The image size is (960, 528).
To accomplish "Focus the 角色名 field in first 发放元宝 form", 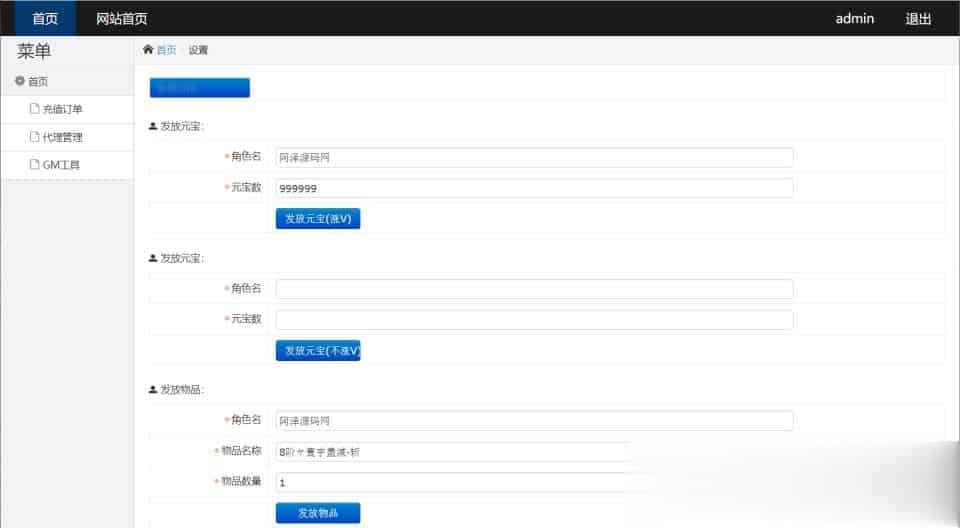I will [x=534, y=157].
